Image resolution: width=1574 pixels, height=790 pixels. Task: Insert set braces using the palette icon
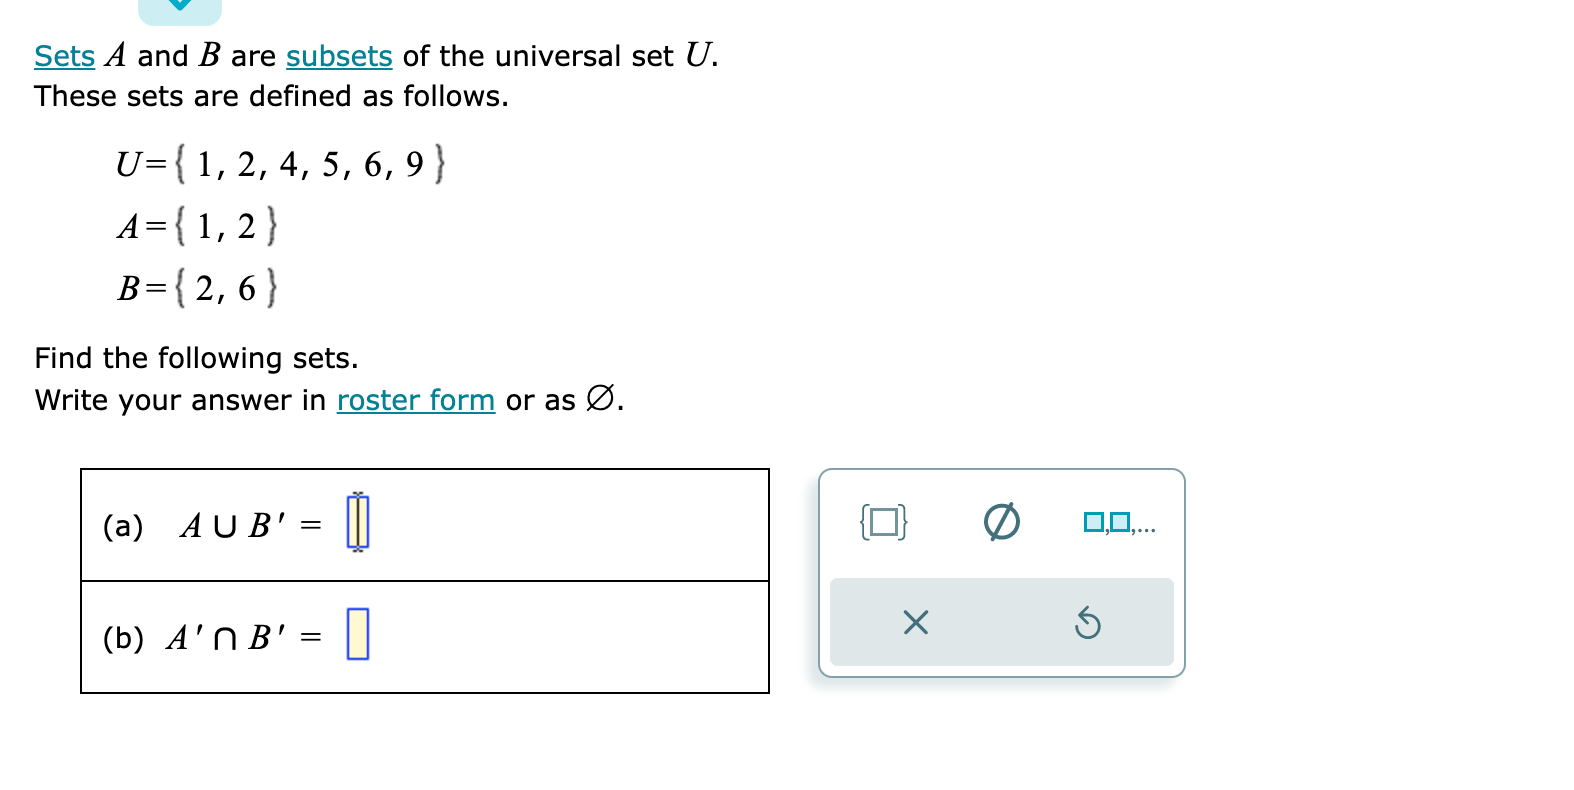point(884,520)
